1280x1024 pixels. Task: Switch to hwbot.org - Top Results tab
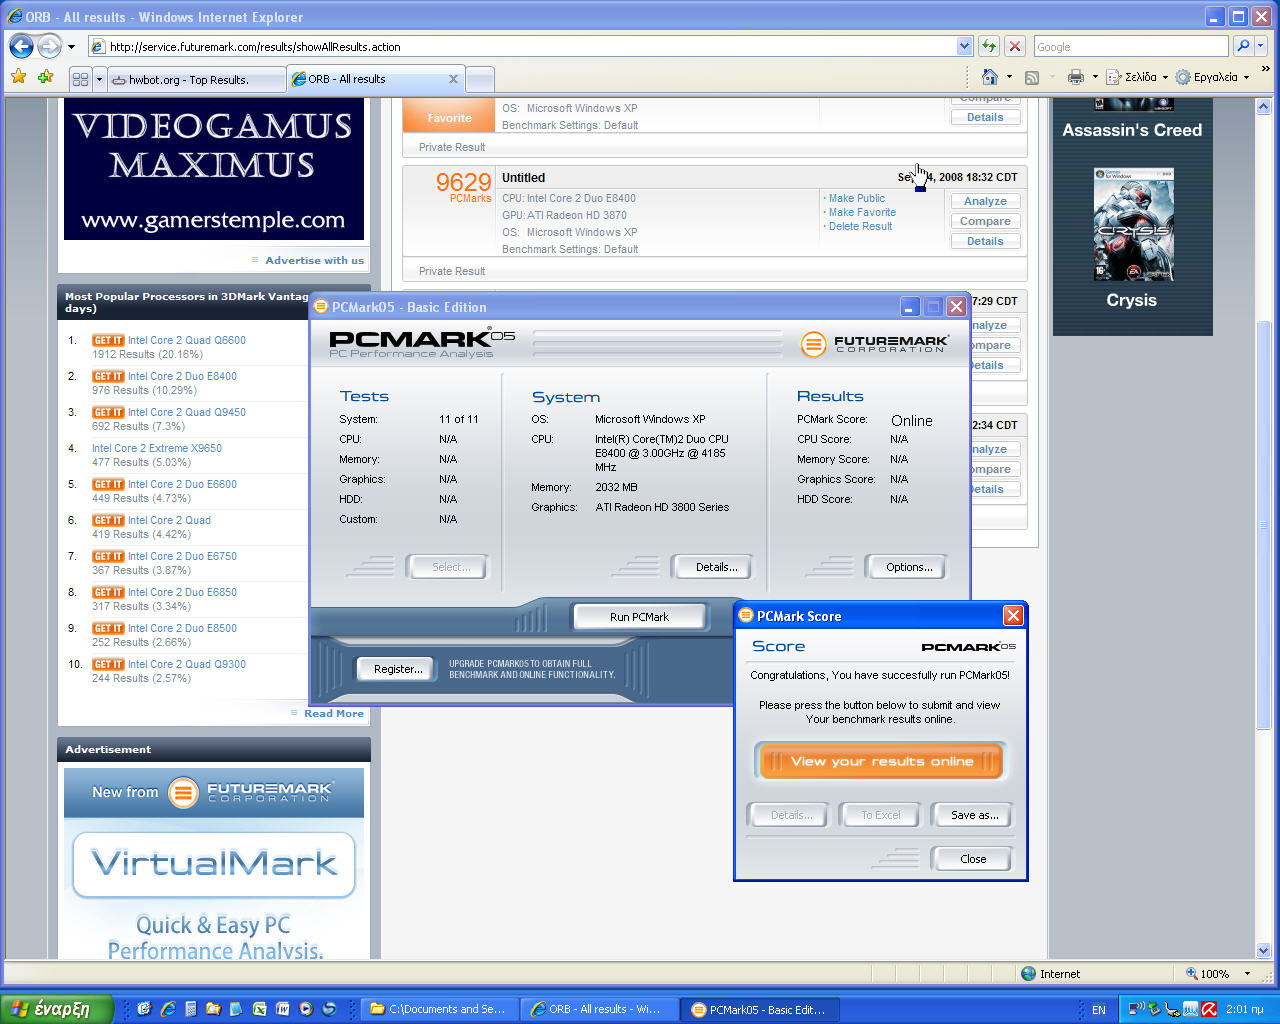point(196,79)
